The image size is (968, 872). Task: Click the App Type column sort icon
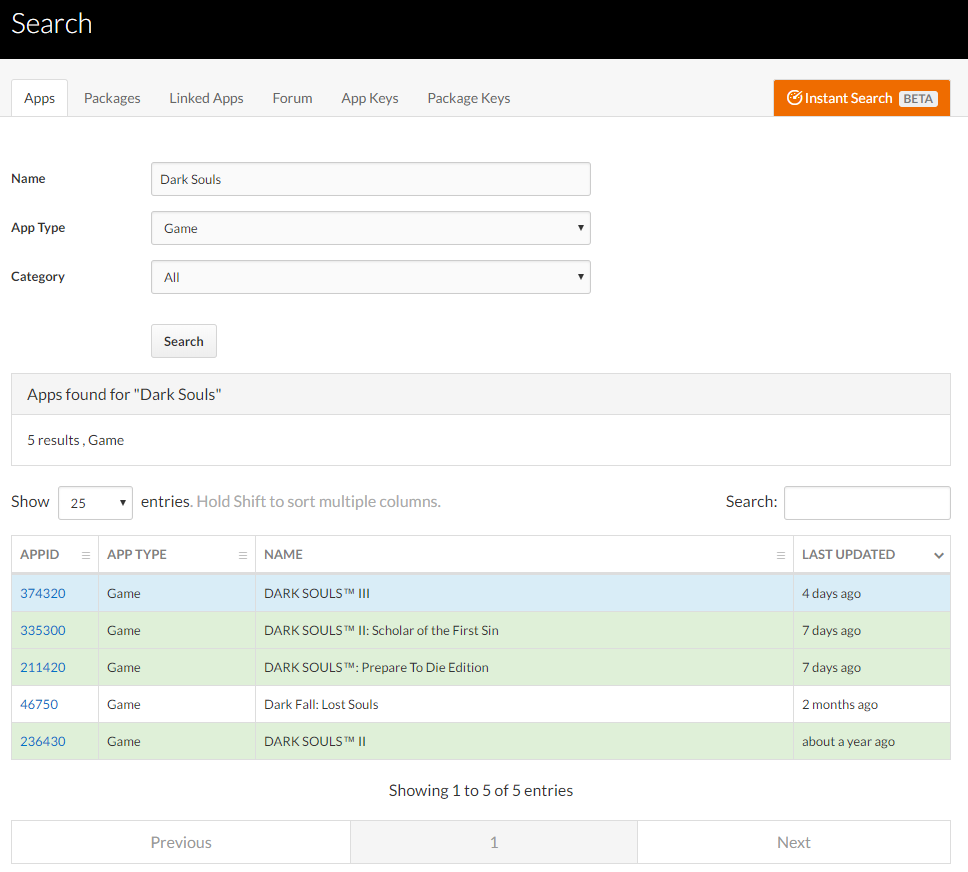[x=243, y=555]
